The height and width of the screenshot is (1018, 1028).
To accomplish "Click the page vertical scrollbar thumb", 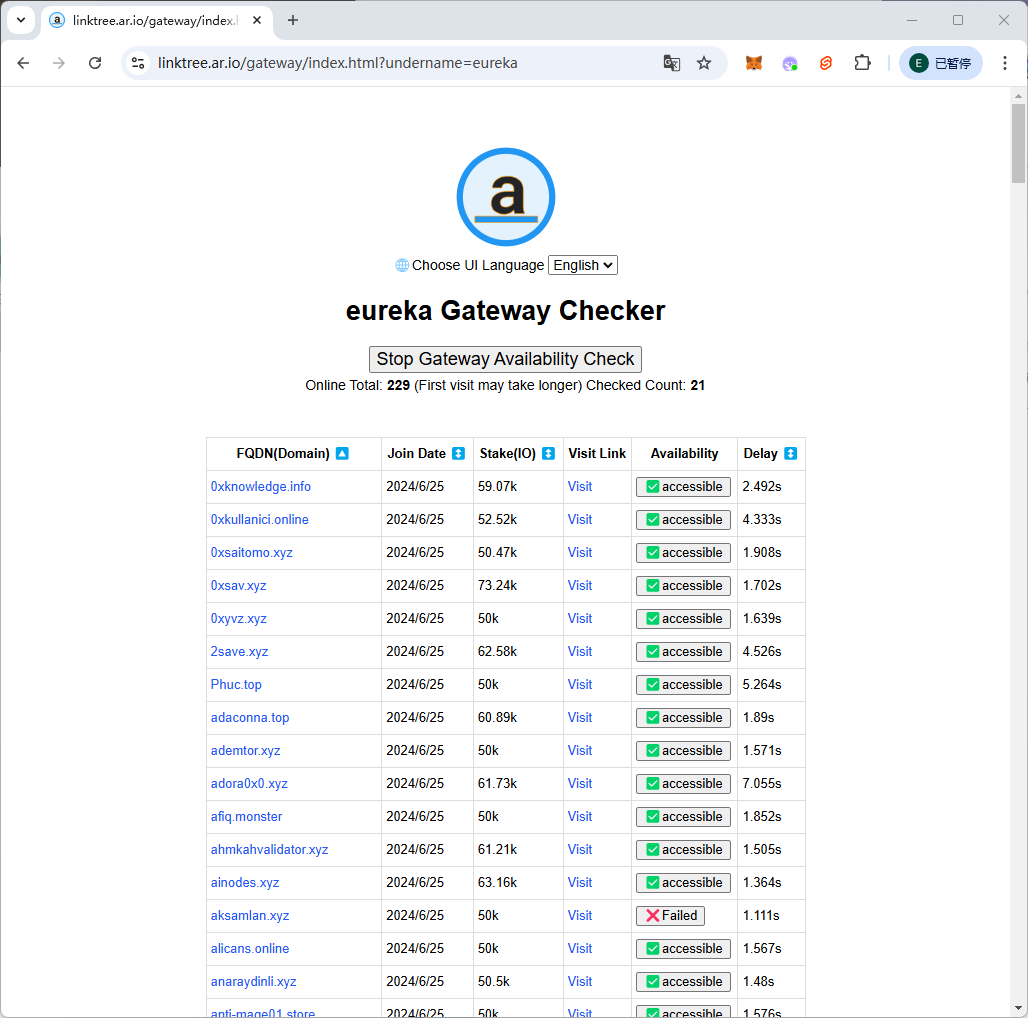I will coord(1018,143).
